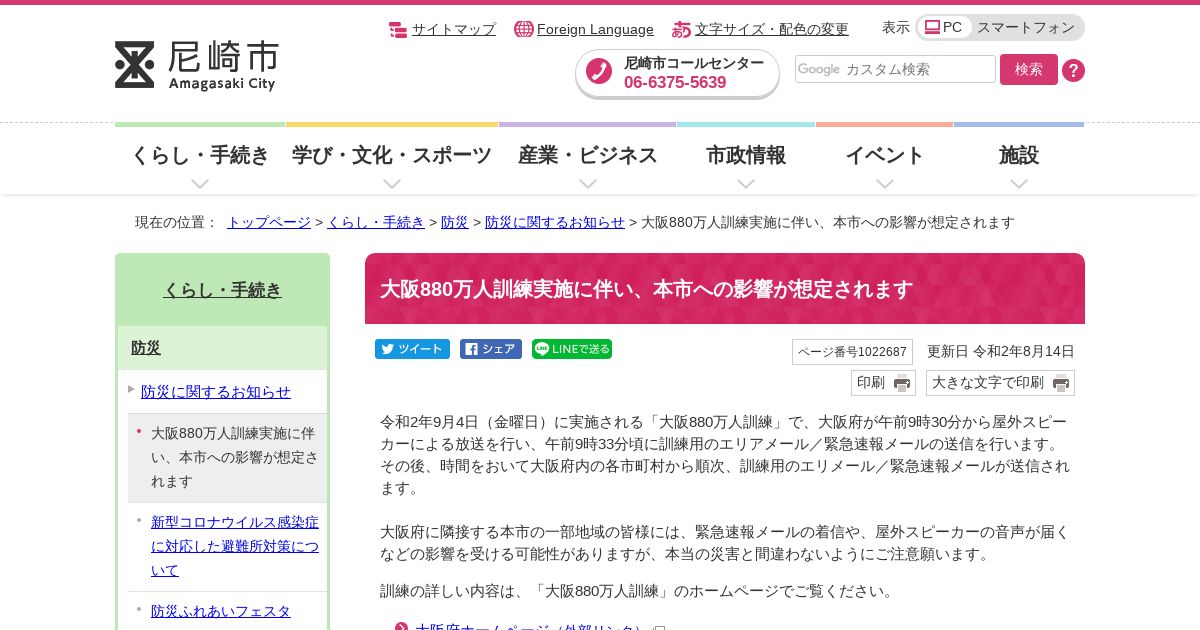The width and height of the screenshot is (1200, 630).
Task: Switch display to スマートフォン mode
Action: 1025,27
